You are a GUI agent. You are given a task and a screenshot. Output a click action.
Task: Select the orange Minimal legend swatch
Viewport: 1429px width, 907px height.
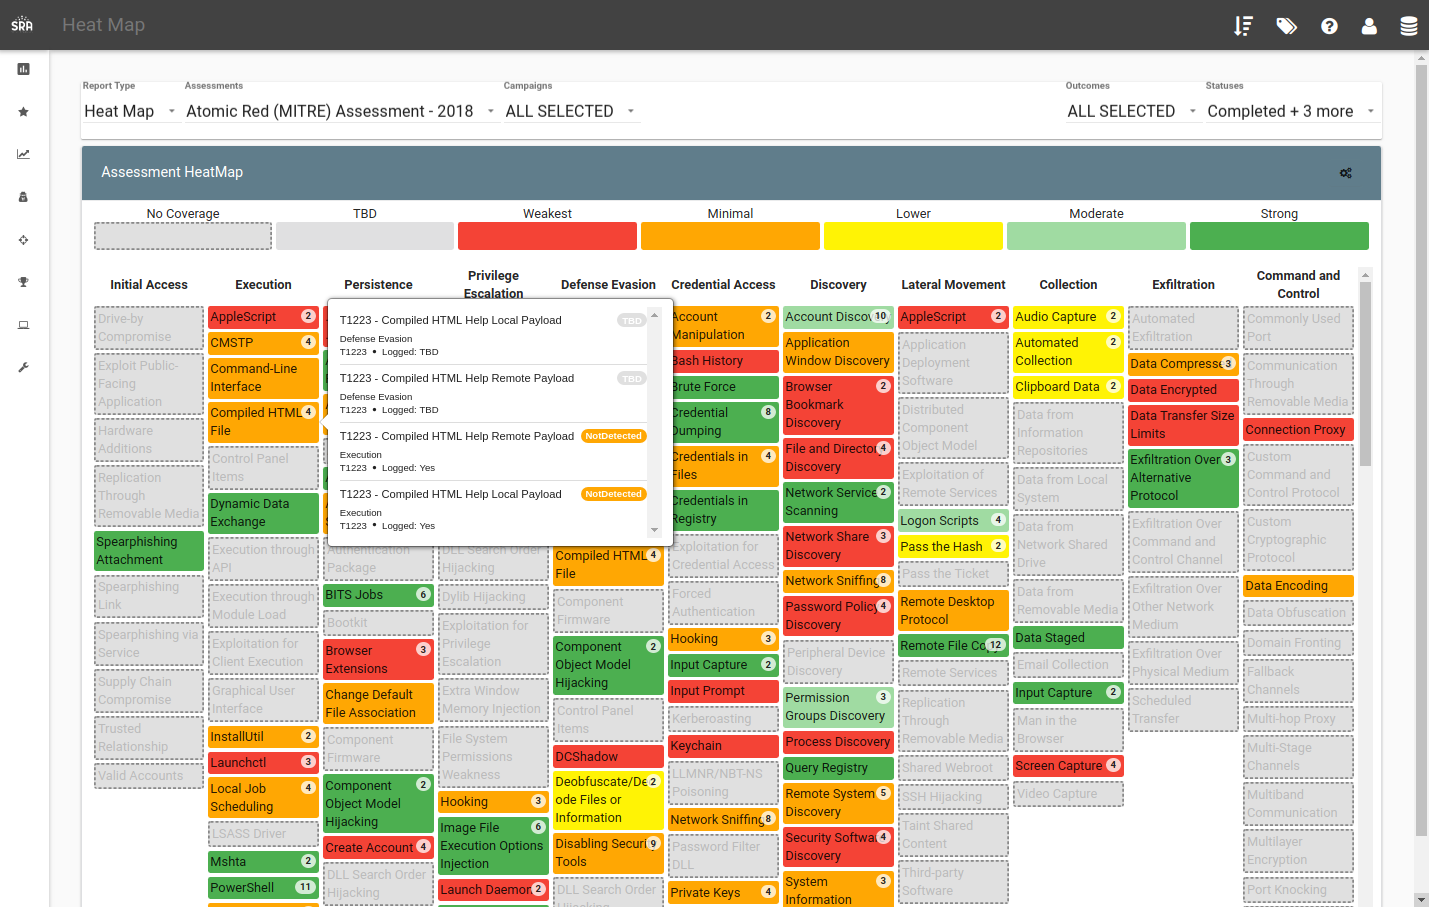(730, 236)
